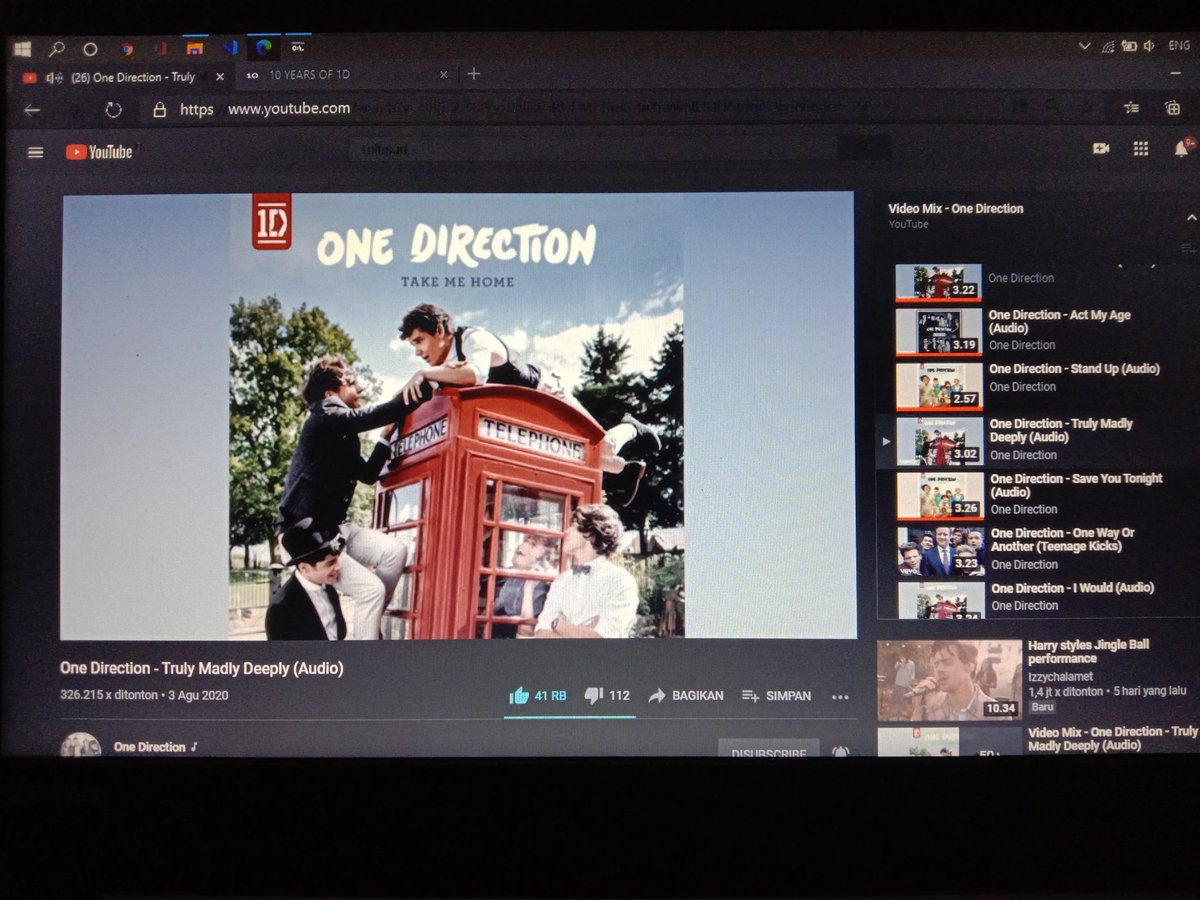1200x900 pixels.
Task: Save video to playlist with SIMPAN
Action: pyautogui.click(x=776, y=695)
